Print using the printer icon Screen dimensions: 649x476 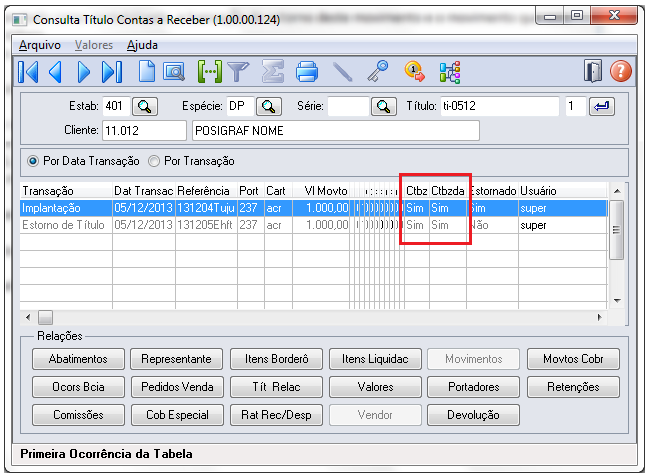tap(307, 72)
